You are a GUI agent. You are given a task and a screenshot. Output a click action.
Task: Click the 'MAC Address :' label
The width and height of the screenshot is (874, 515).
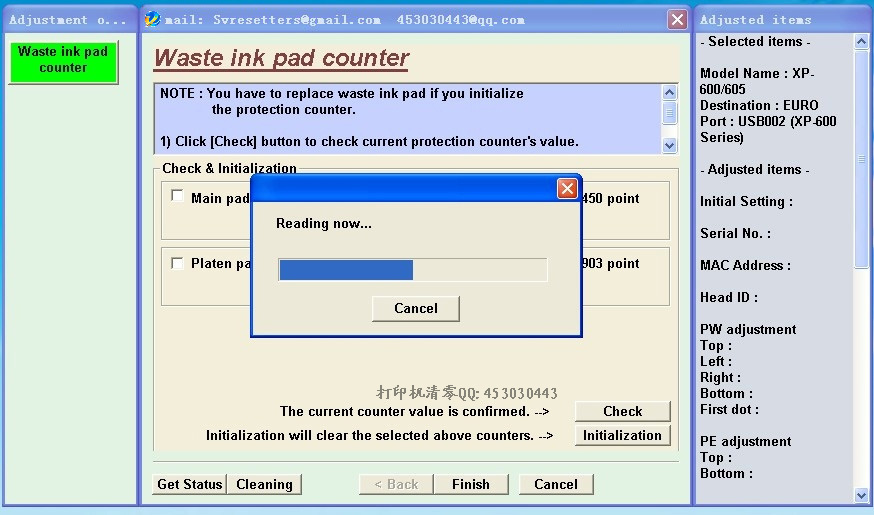(x=745, y=265)
